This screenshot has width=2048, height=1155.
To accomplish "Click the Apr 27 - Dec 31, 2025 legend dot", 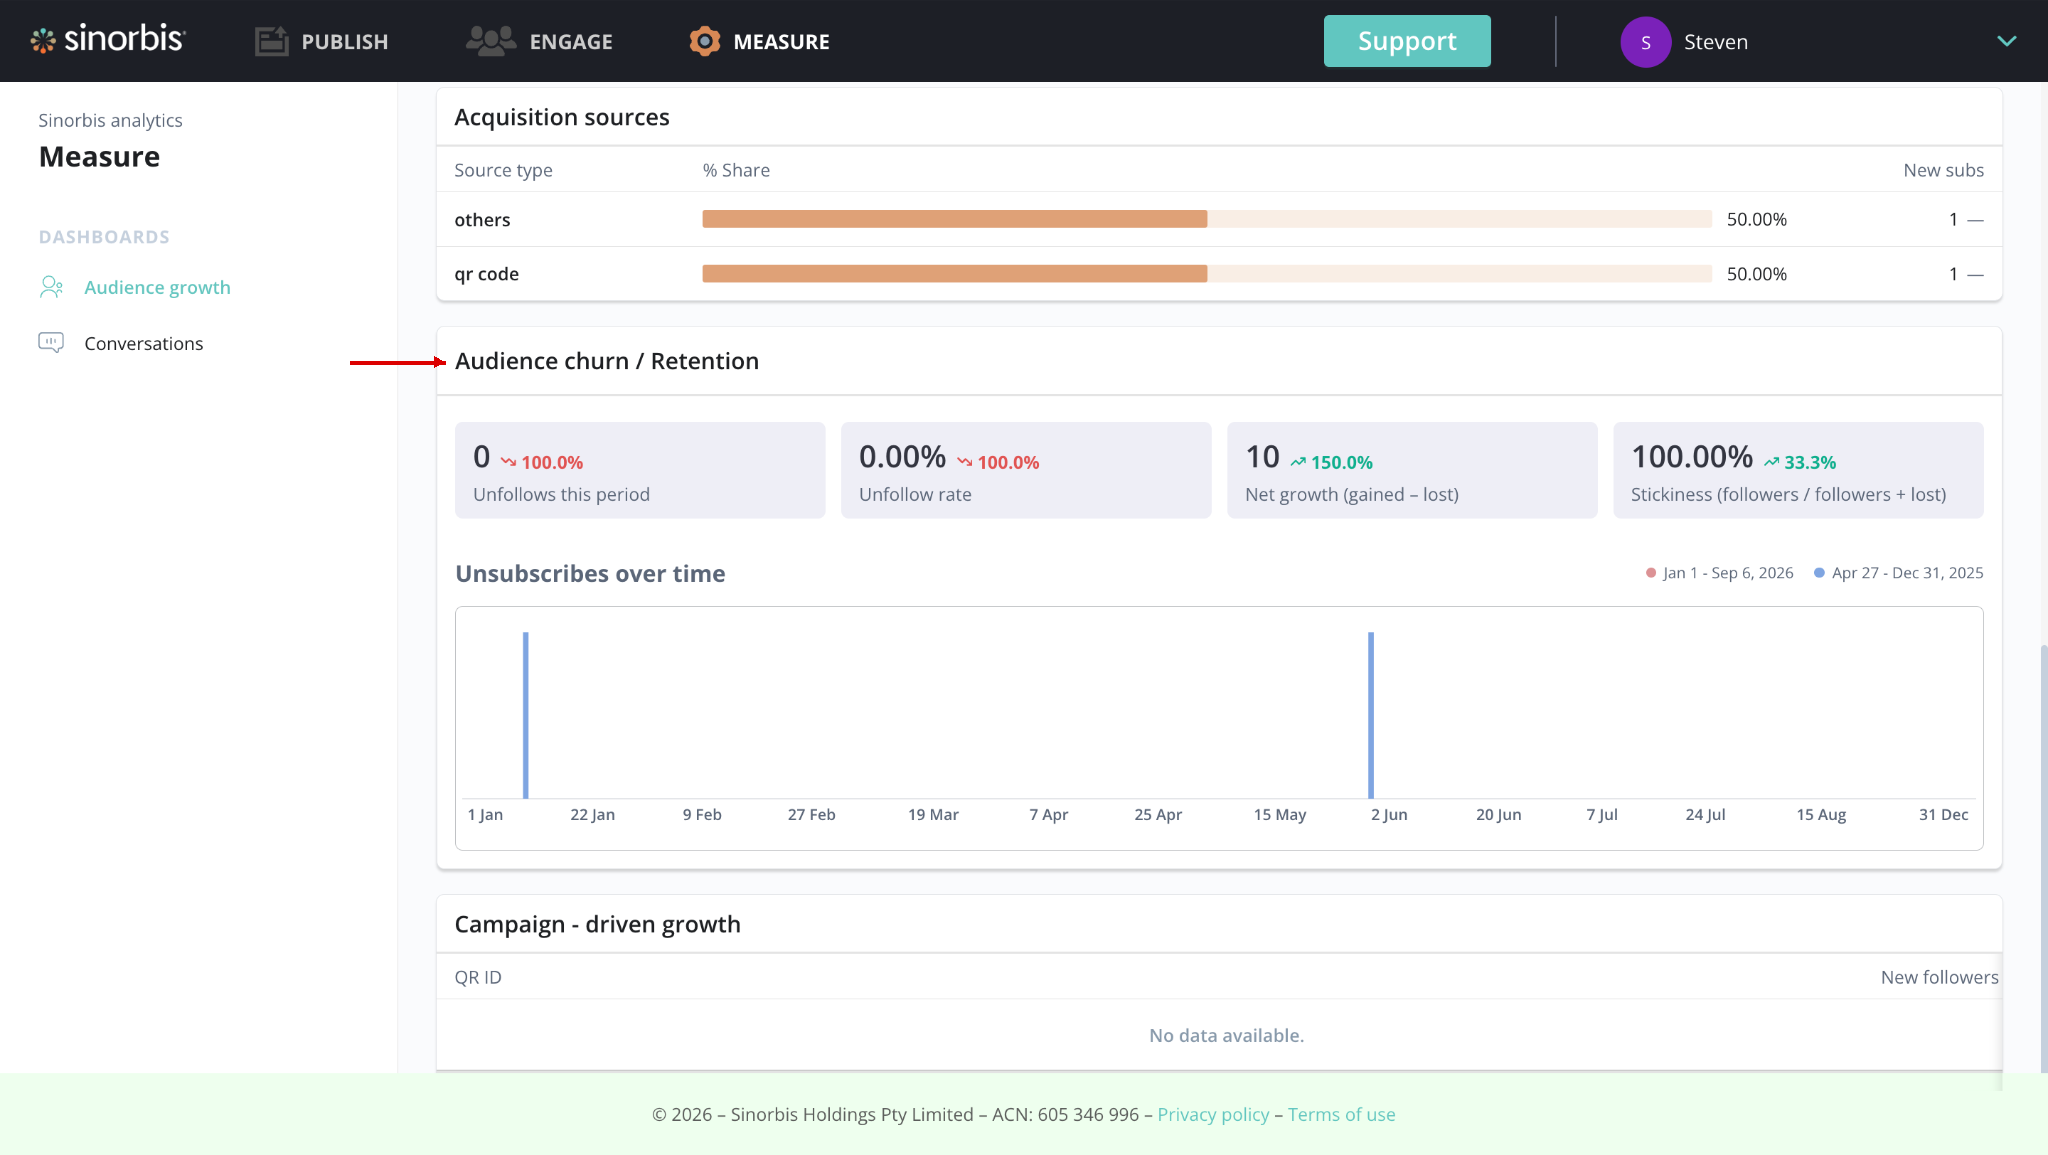I will pyautogui.click(x=1819, y=573).
